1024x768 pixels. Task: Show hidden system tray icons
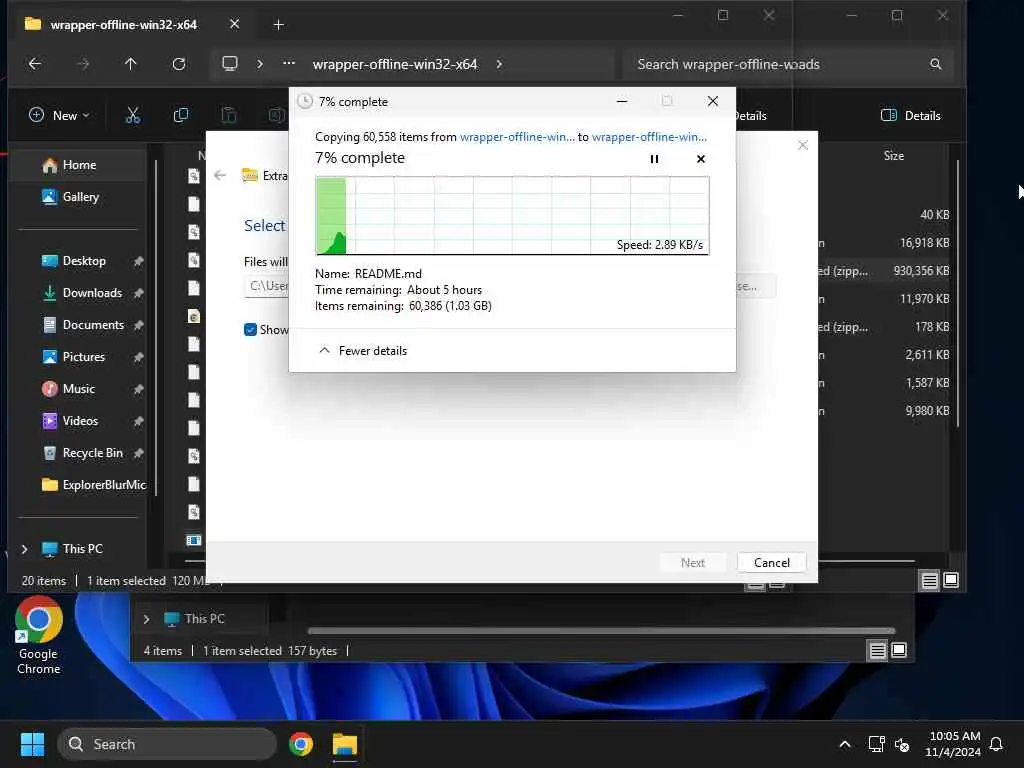(844, 744)
